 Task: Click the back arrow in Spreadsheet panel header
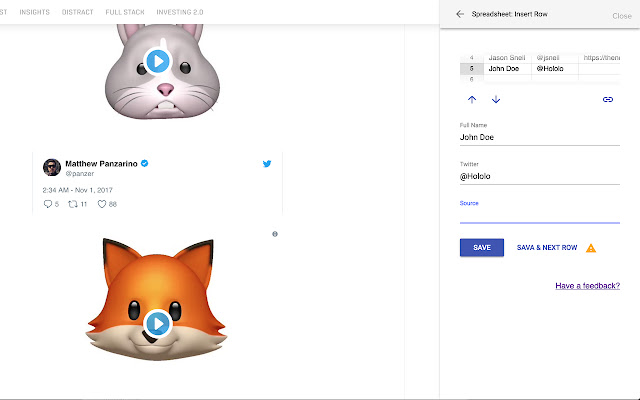tap(460, 14)
